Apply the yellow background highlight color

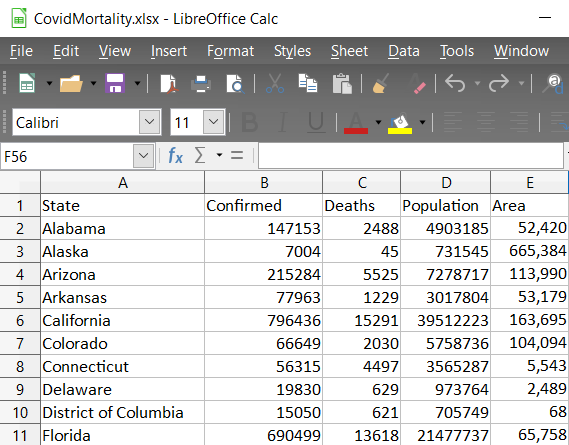[400, 124]
